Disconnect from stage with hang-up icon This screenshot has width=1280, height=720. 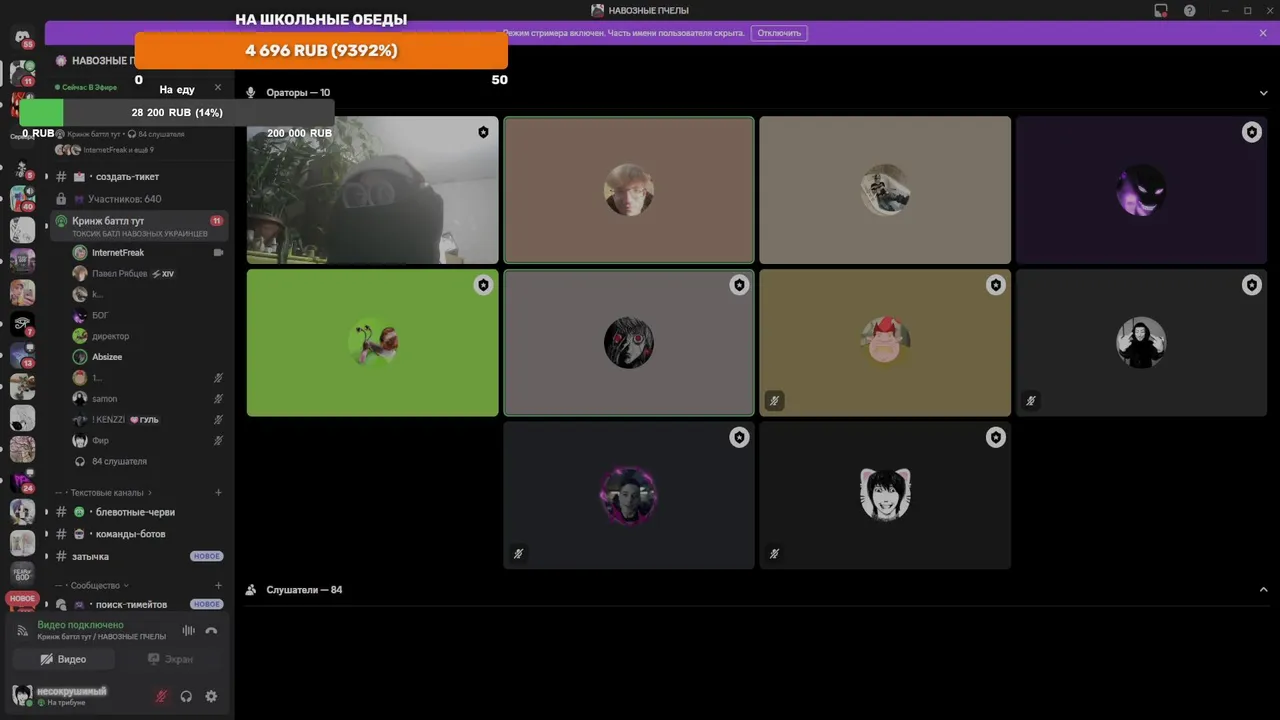click(211, 631)
